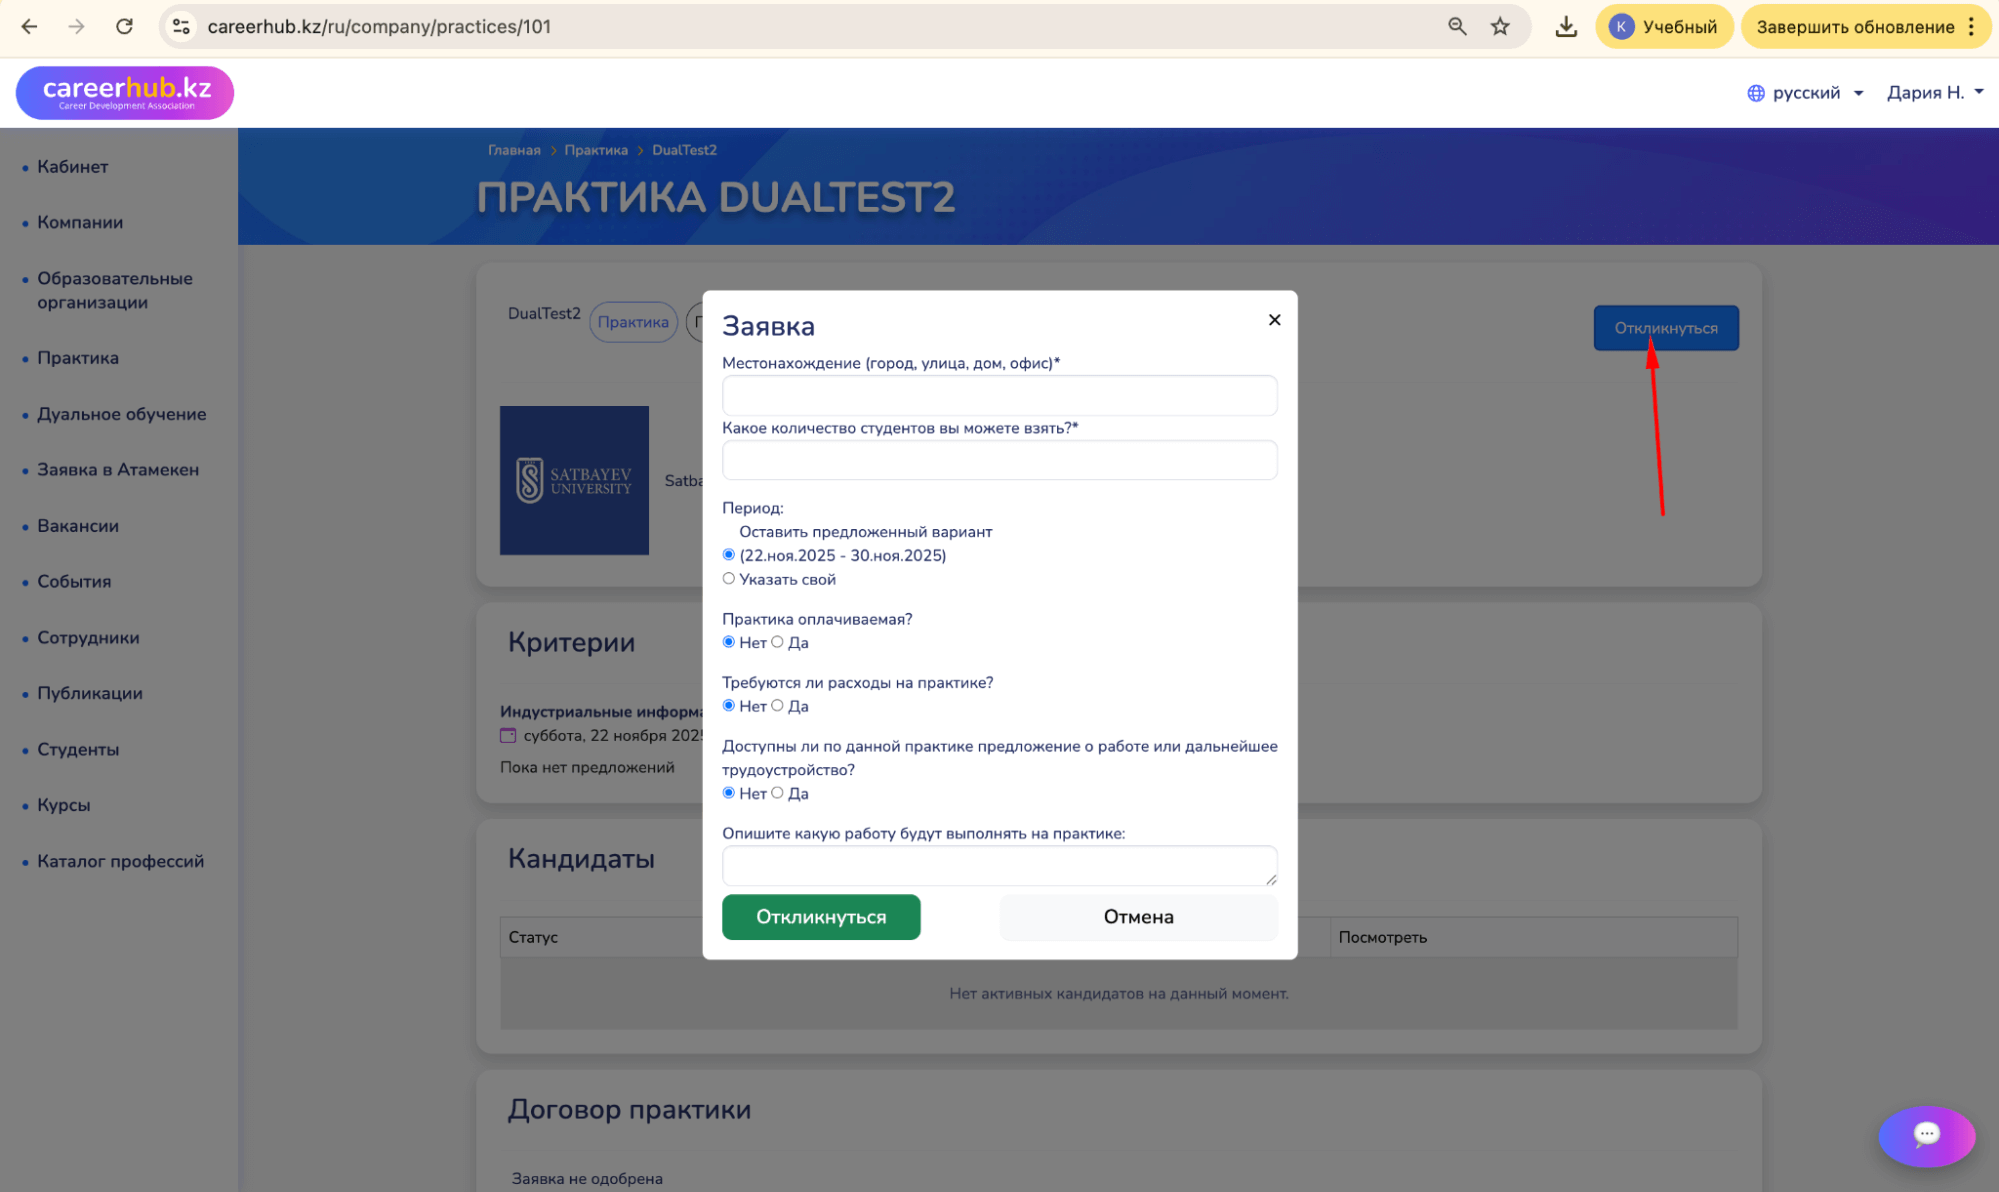Select 'Да' for practice expenses question
Image resolution: width=1999 pixels, height=1192 pixels.
777,706
